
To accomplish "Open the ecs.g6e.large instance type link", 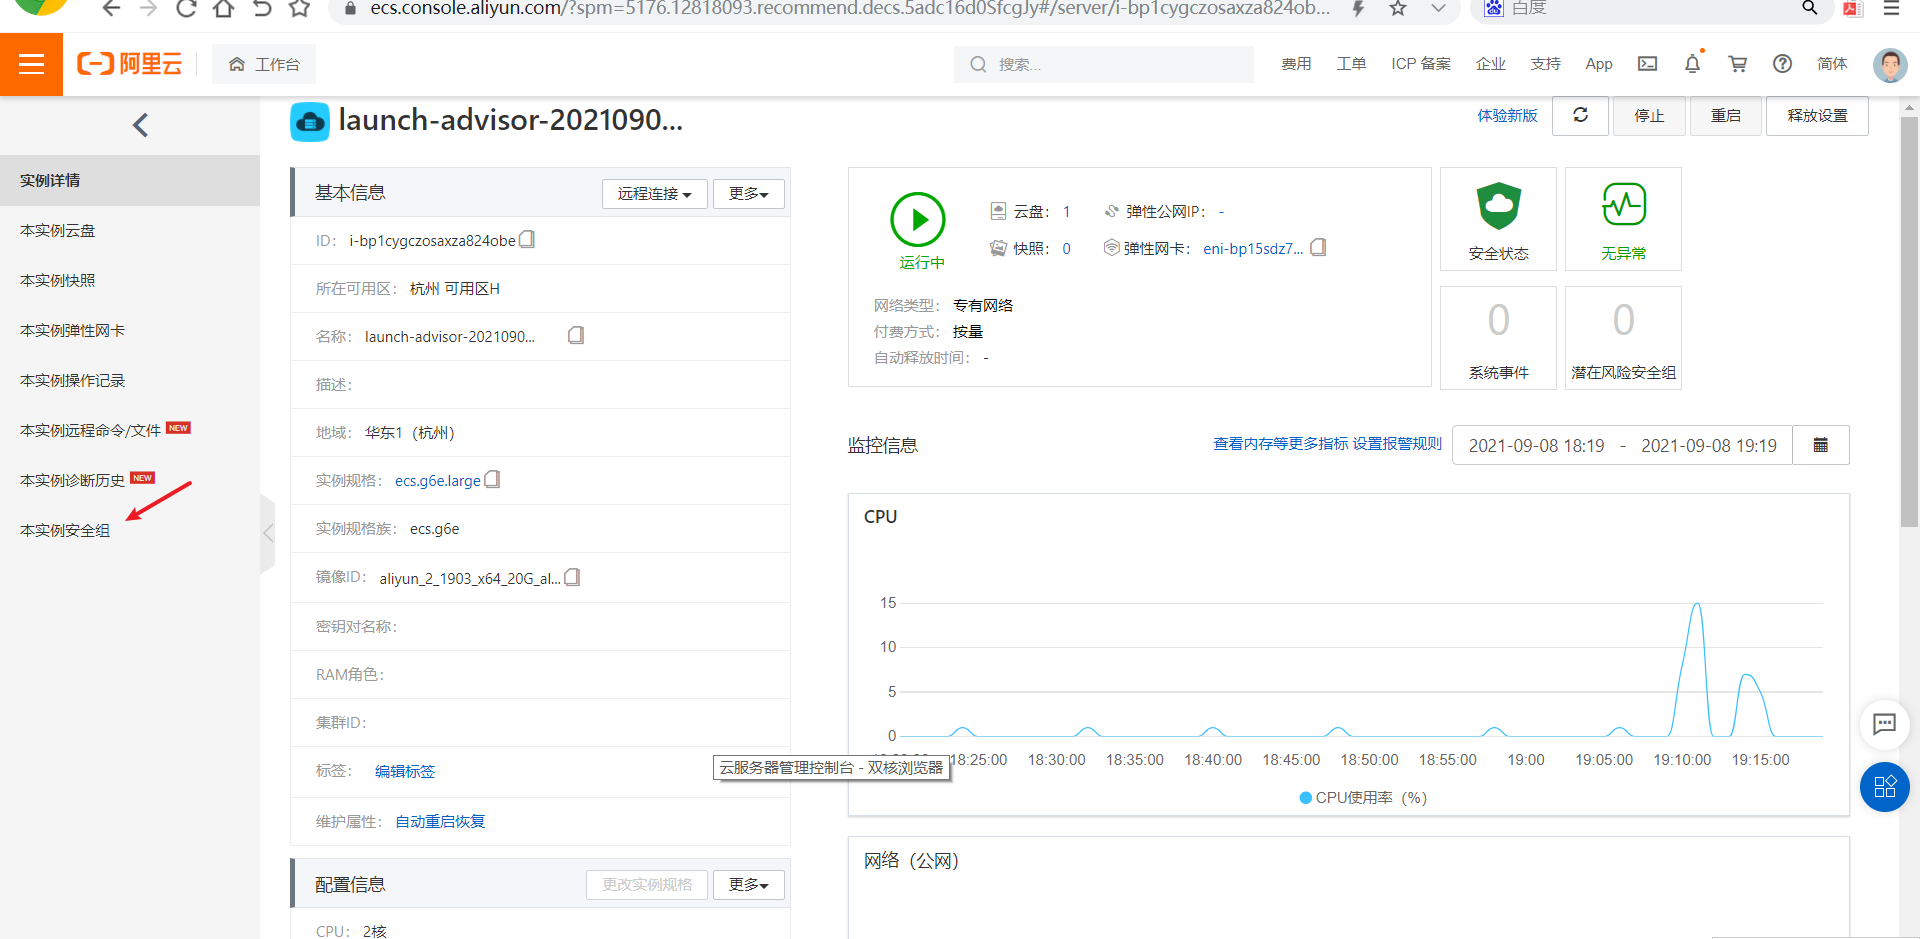I will pos(437,481).
